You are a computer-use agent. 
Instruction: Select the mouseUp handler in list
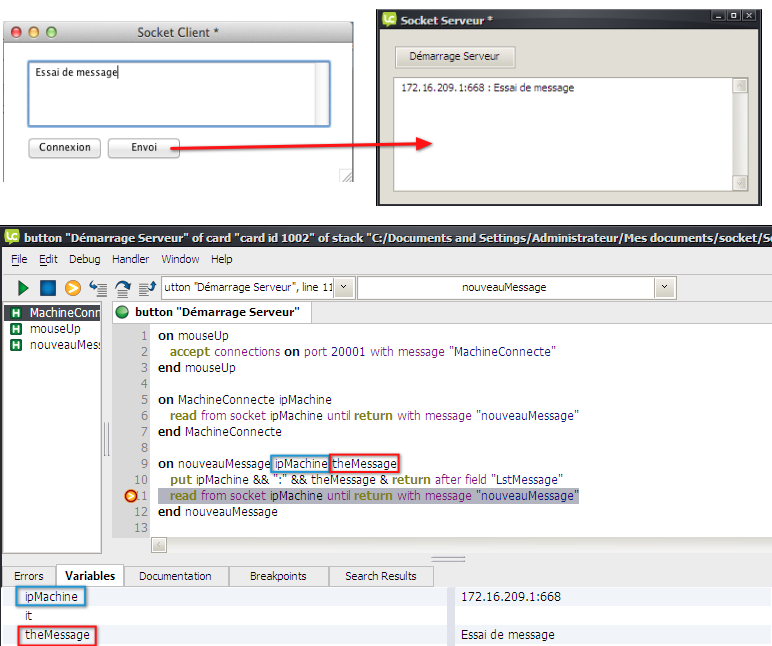[55, 329]
